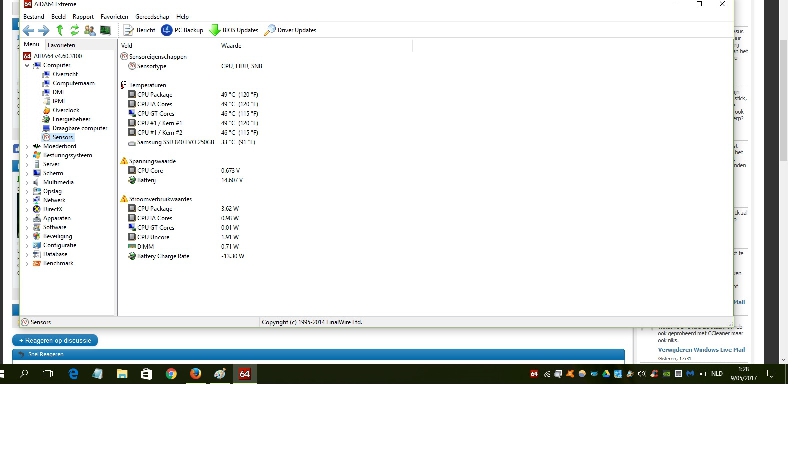Select the Samsung SSD temperature row
This screenshot has height=450, width=800.
[x=191, y=142]
